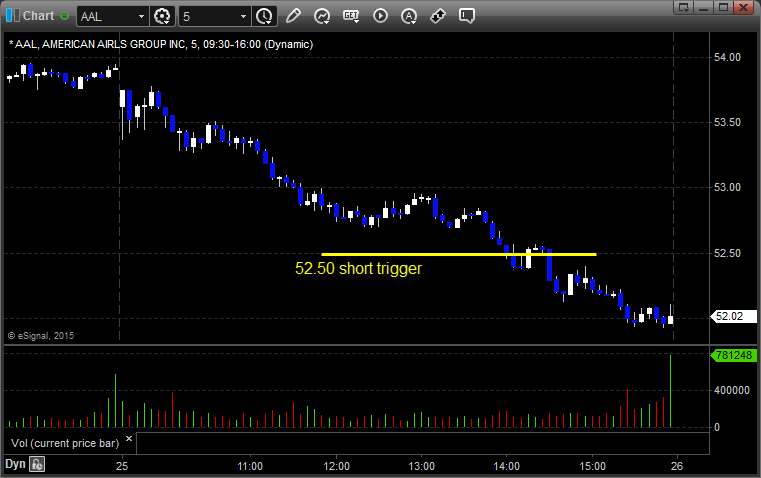This screenshot has height=478, width=761.
Task: Select the yellow 52.50 short trigger line
Action: [459, 254]
